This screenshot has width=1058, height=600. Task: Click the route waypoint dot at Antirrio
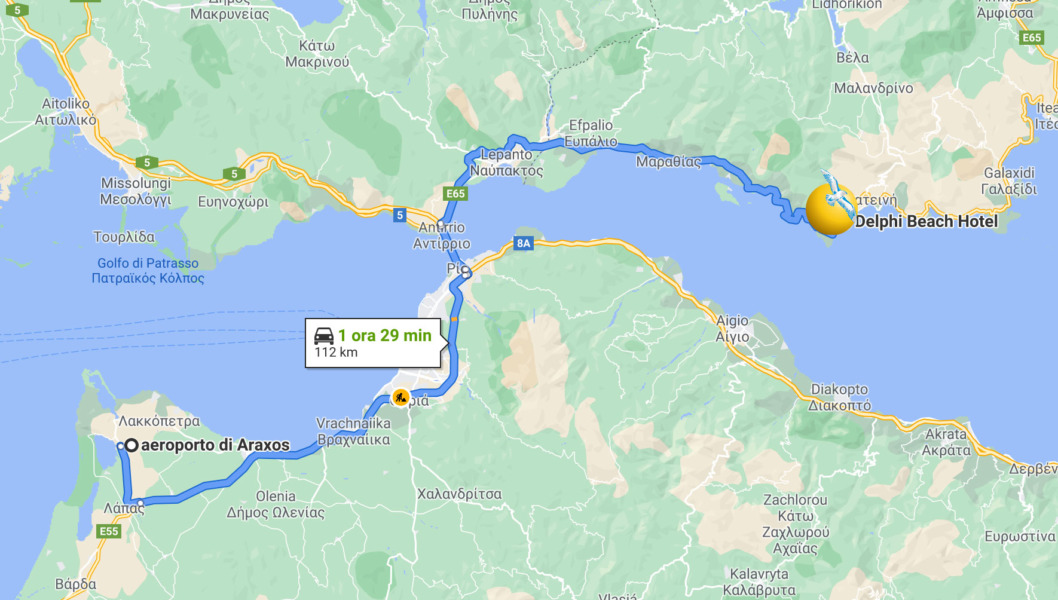click(441, 225)
